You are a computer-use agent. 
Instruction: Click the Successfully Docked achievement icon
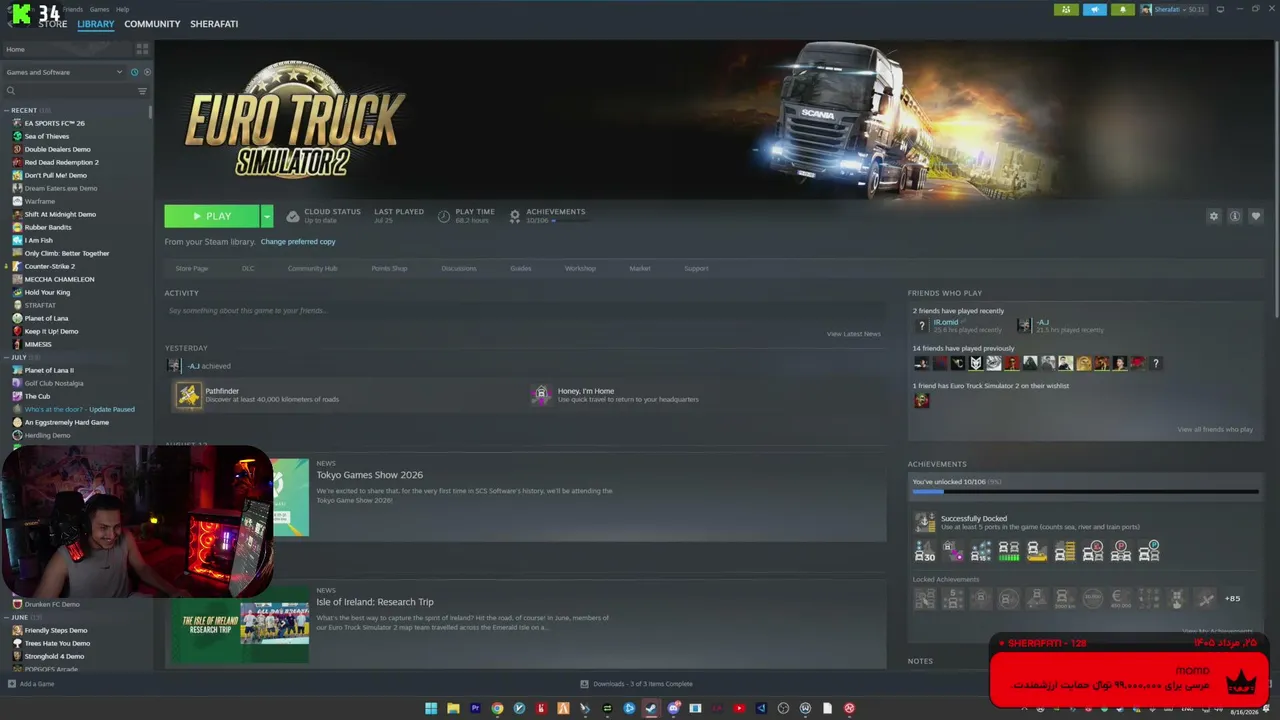pyautogui.click(x=925, y=522)
